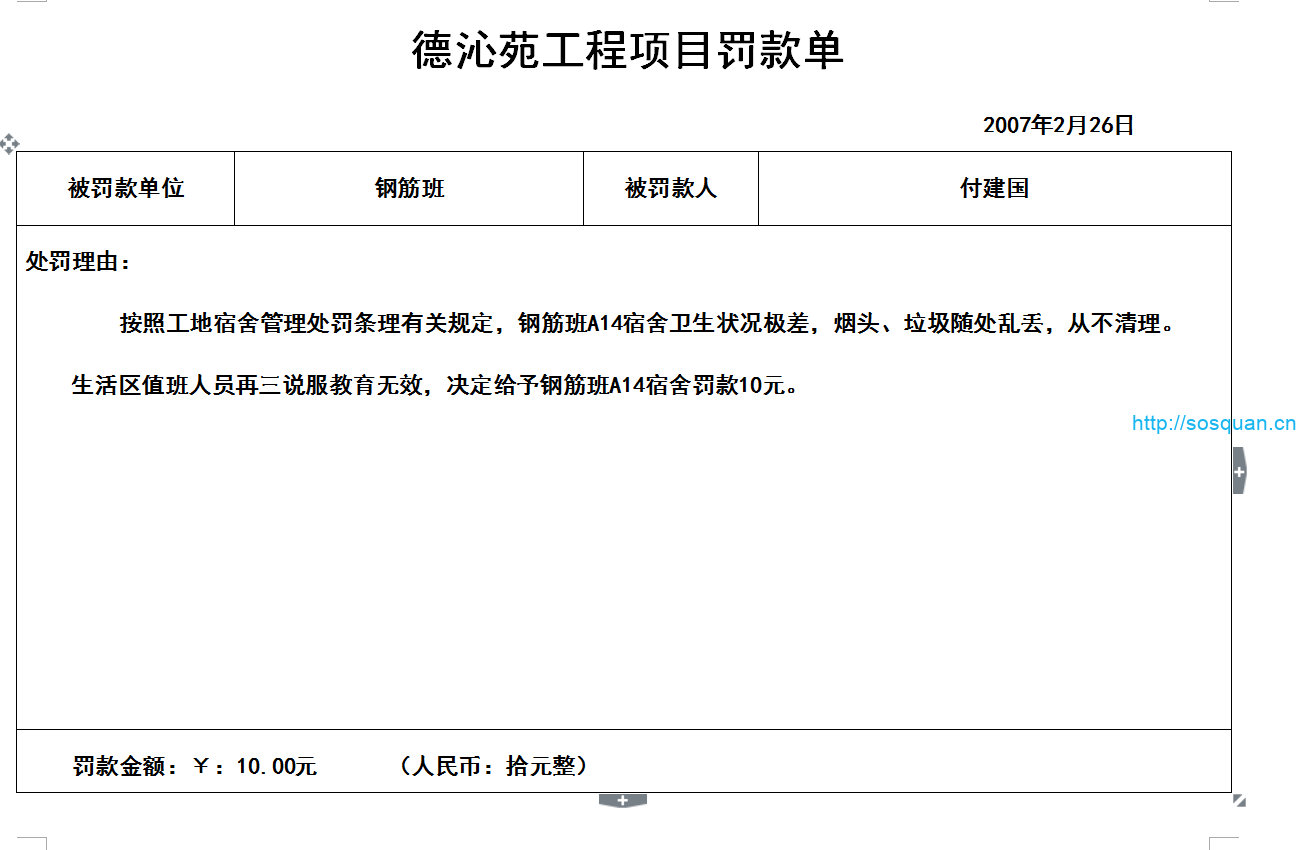Screen dimensions: 1305x850
Task: Select the 被罚款单位 header cell
Action: 126,188
